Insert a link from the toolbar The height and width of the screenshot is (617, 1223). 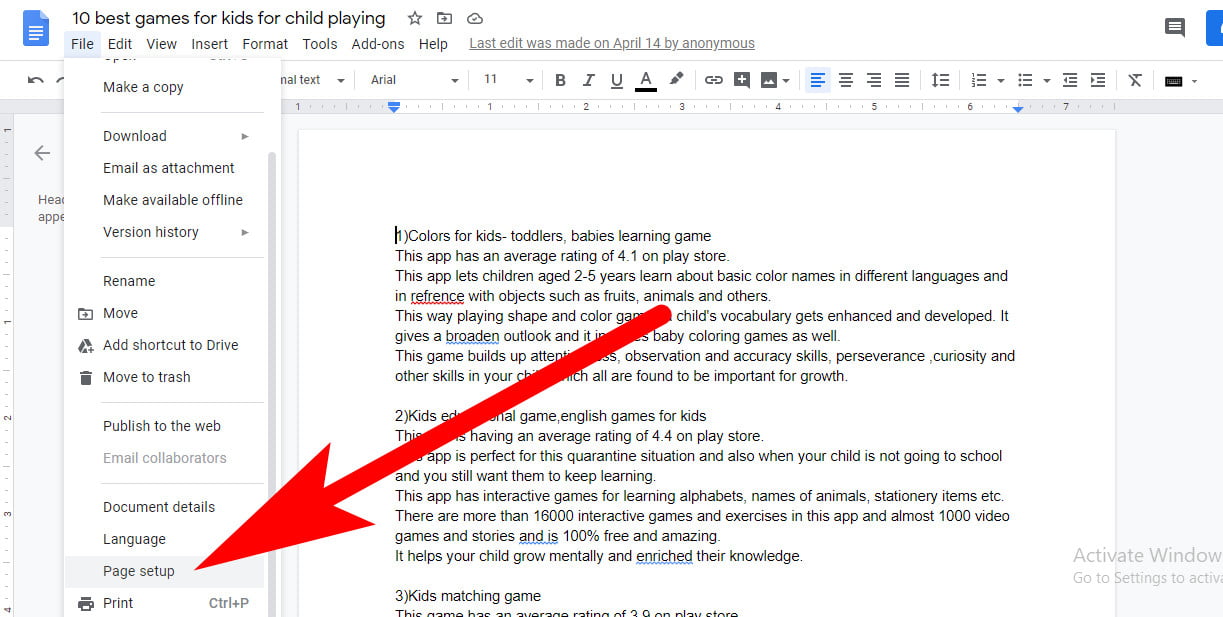[x=713, y=80]
